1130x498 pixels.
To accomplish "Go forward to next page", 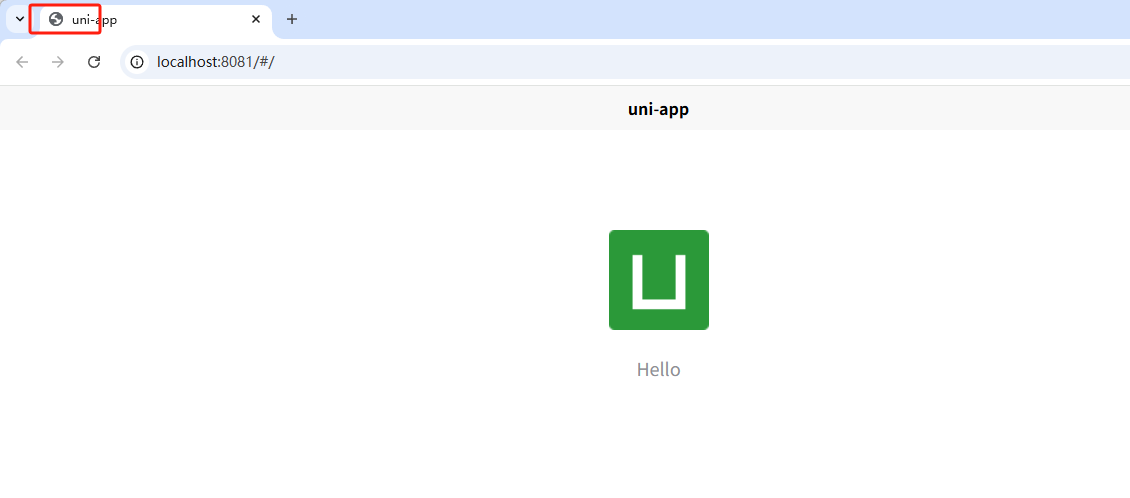I will tap(58, 62).
